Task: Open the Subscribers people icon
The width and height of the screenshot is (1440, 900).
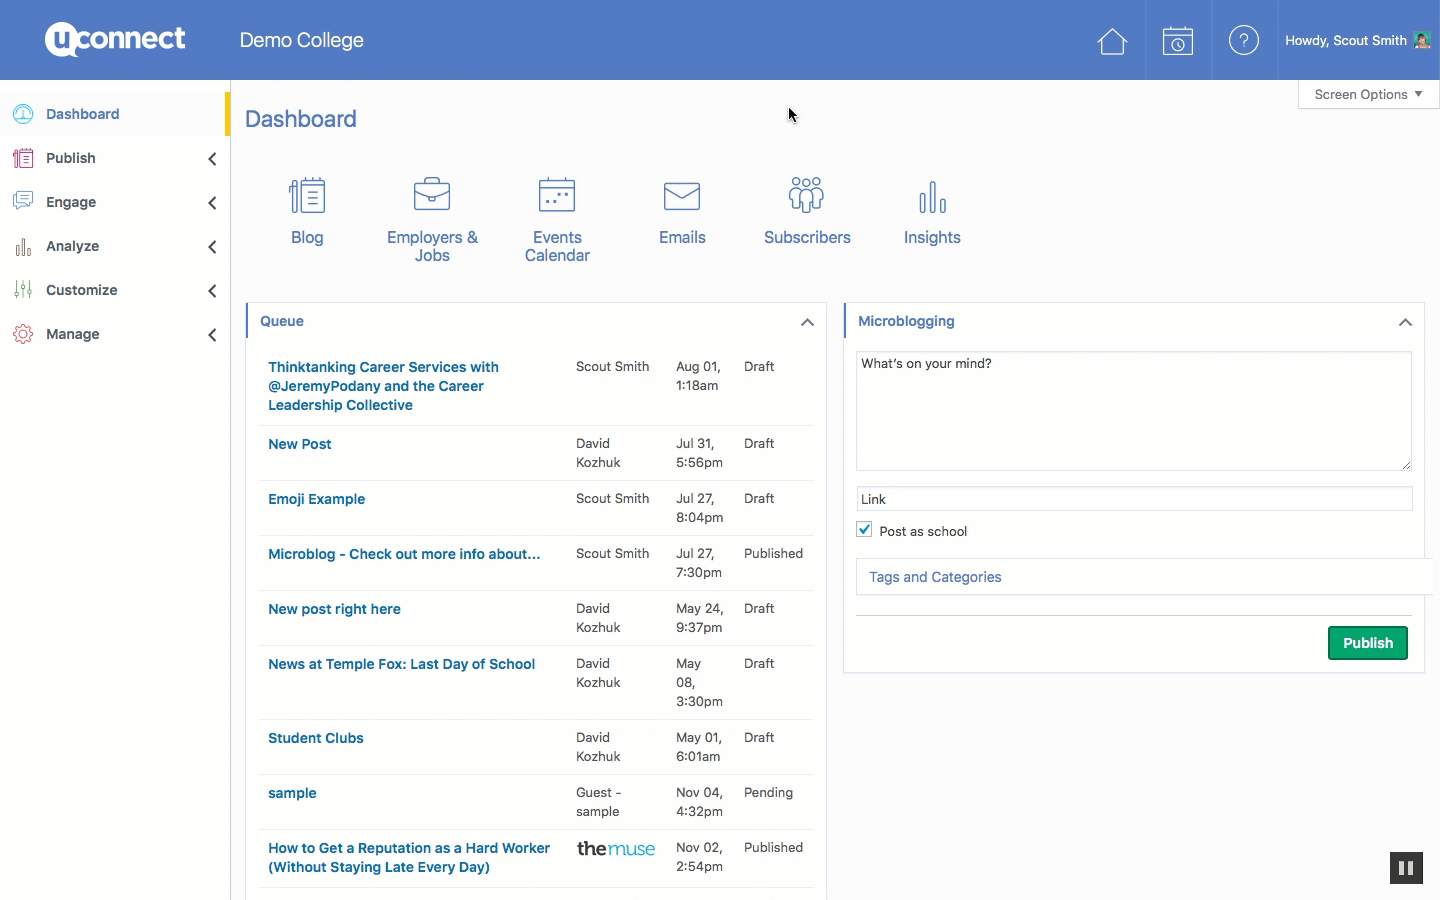Action: pos(807,195)
